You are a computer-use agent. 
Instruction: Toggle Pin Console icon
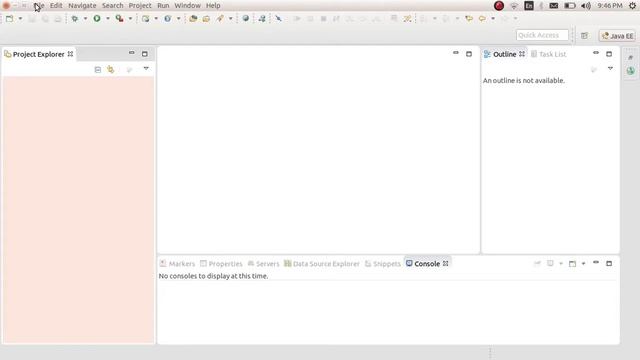[x=537, y=264]
